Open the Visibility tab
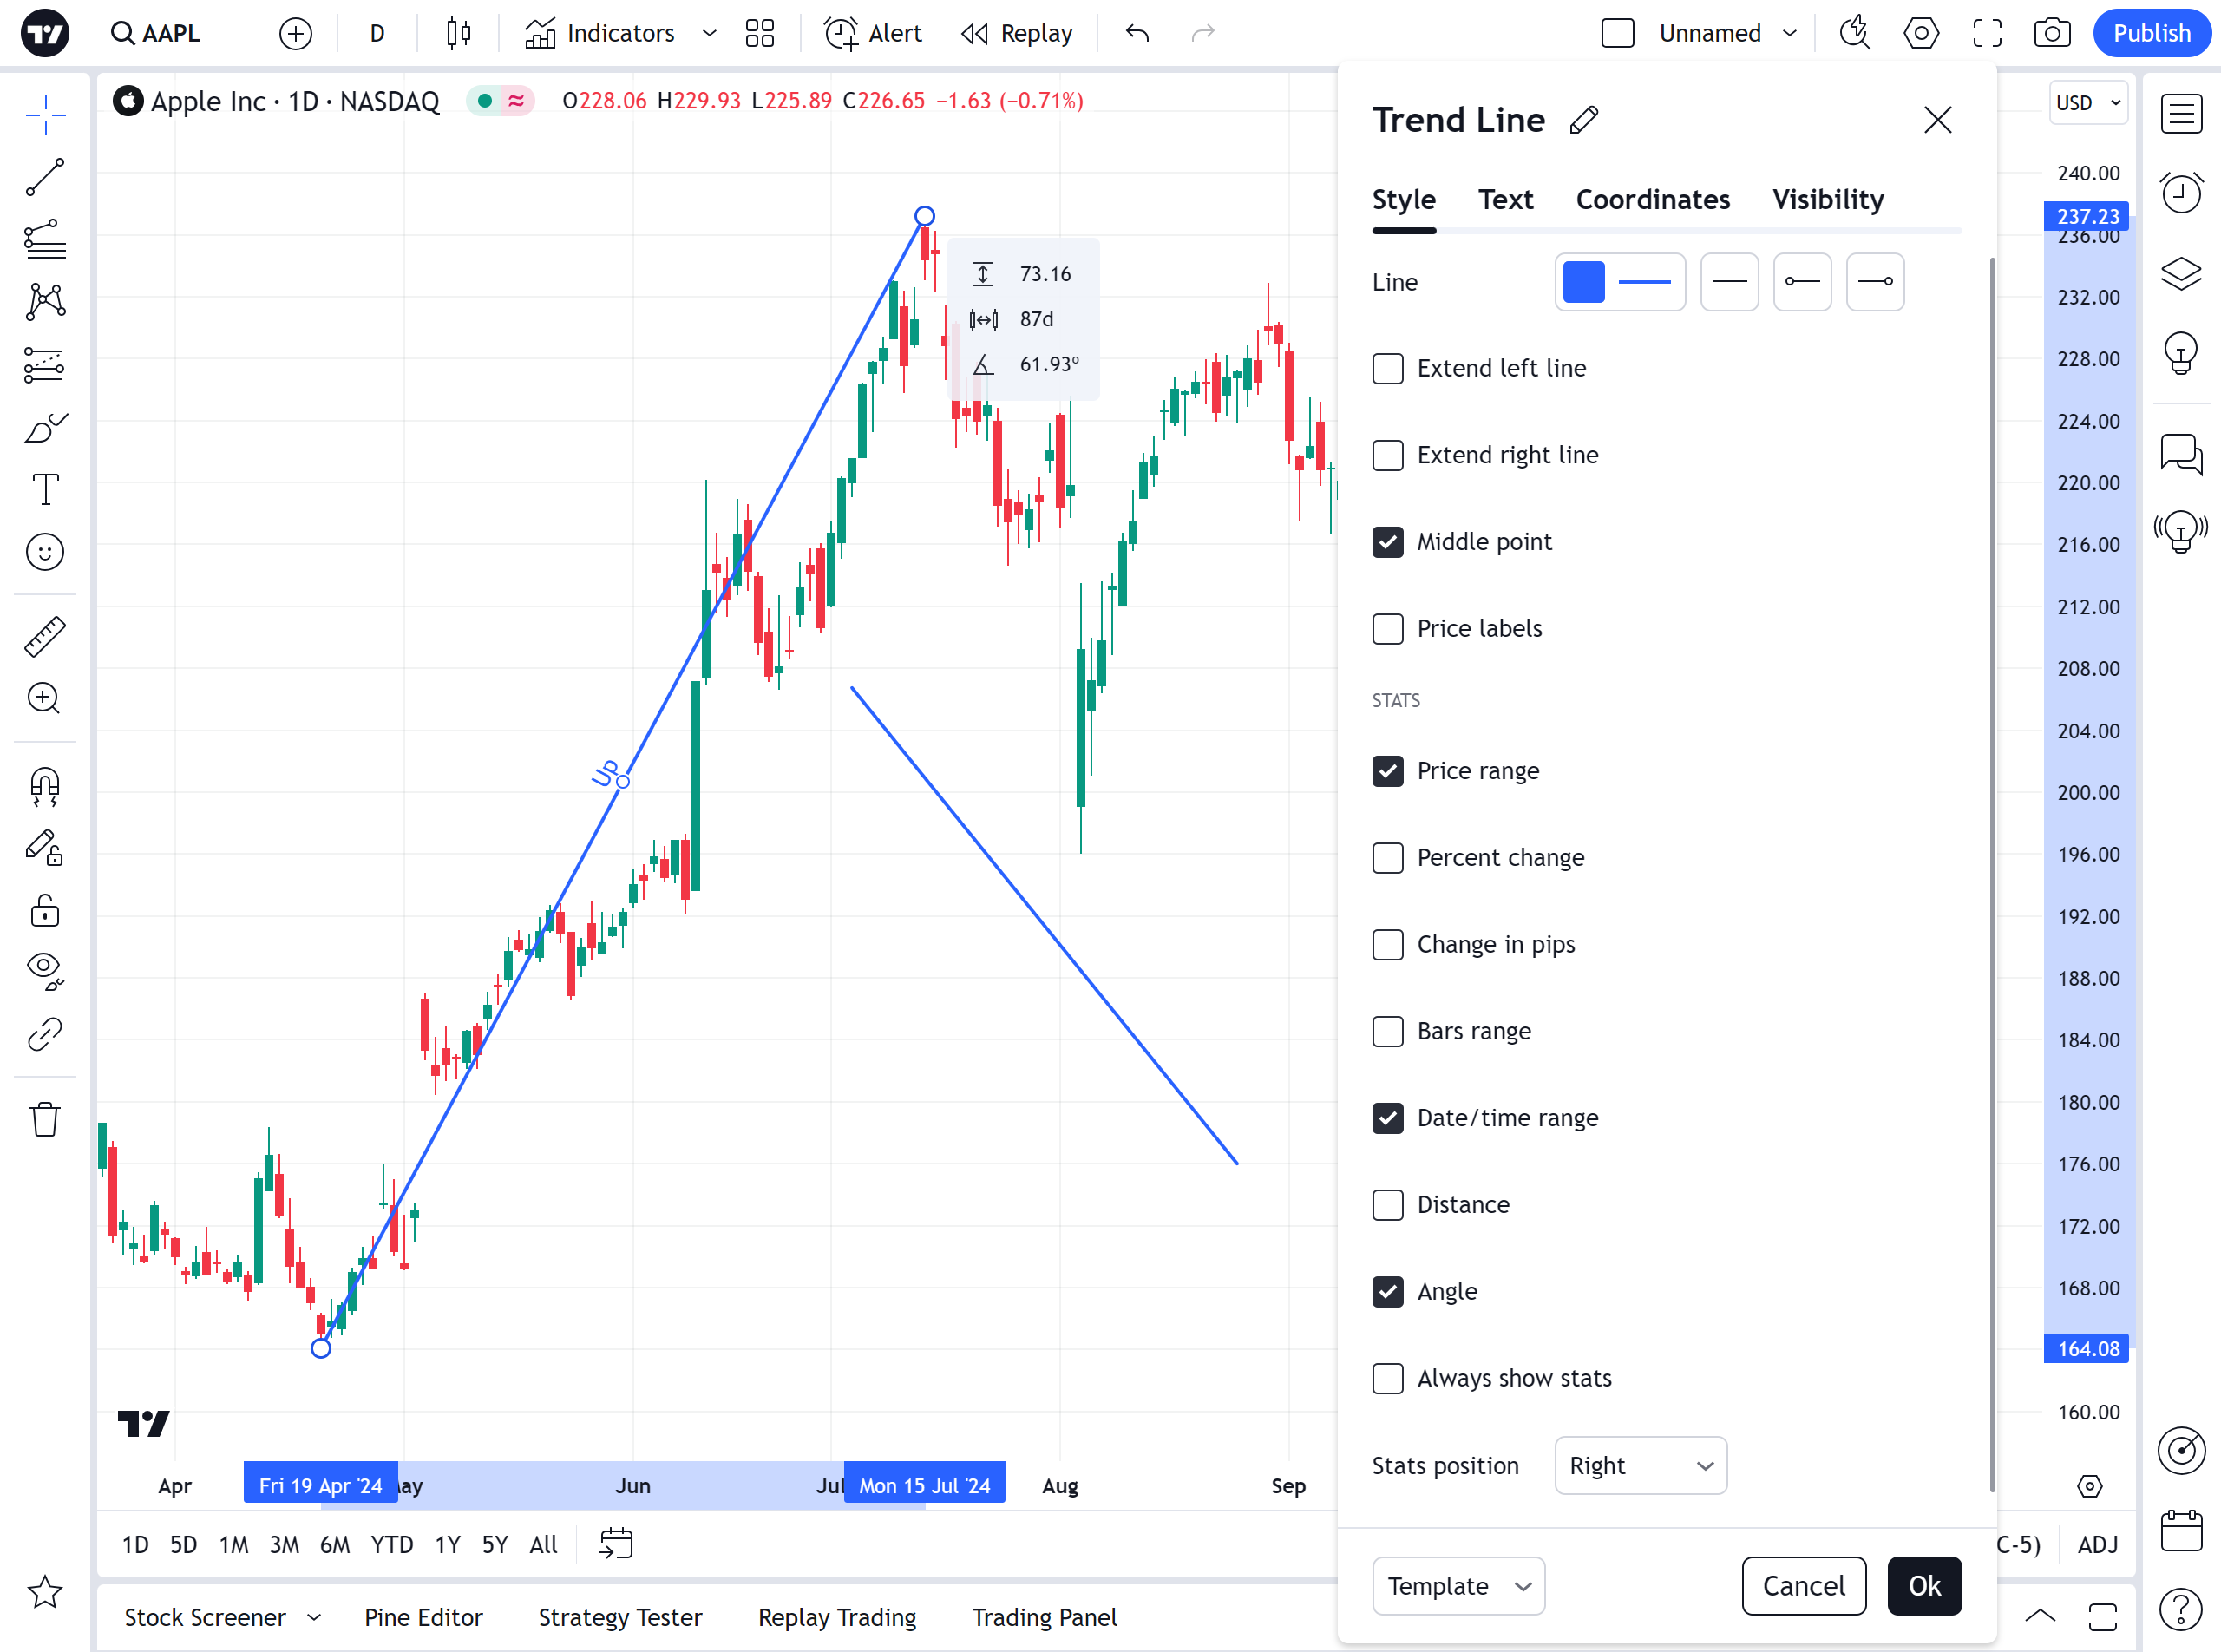This screenshot has height=1652, width=2221. click(x=1827, y=200)
